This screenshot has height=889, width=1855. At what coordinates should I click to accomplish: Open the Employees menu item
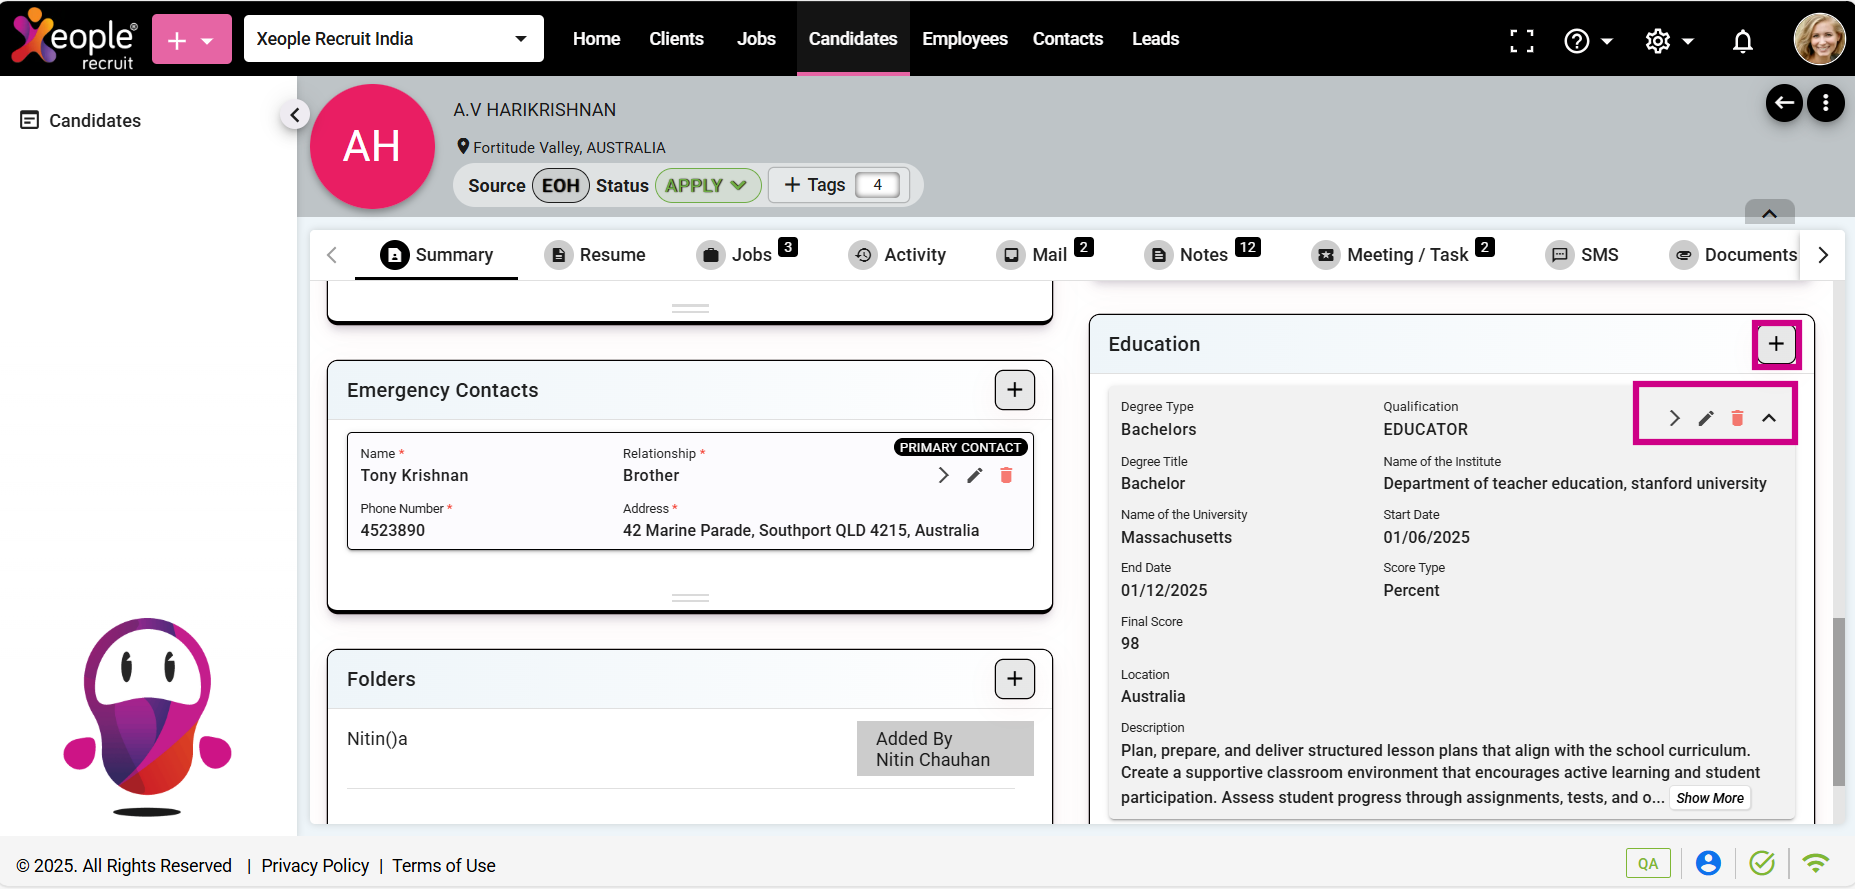(x=964, y=39)
